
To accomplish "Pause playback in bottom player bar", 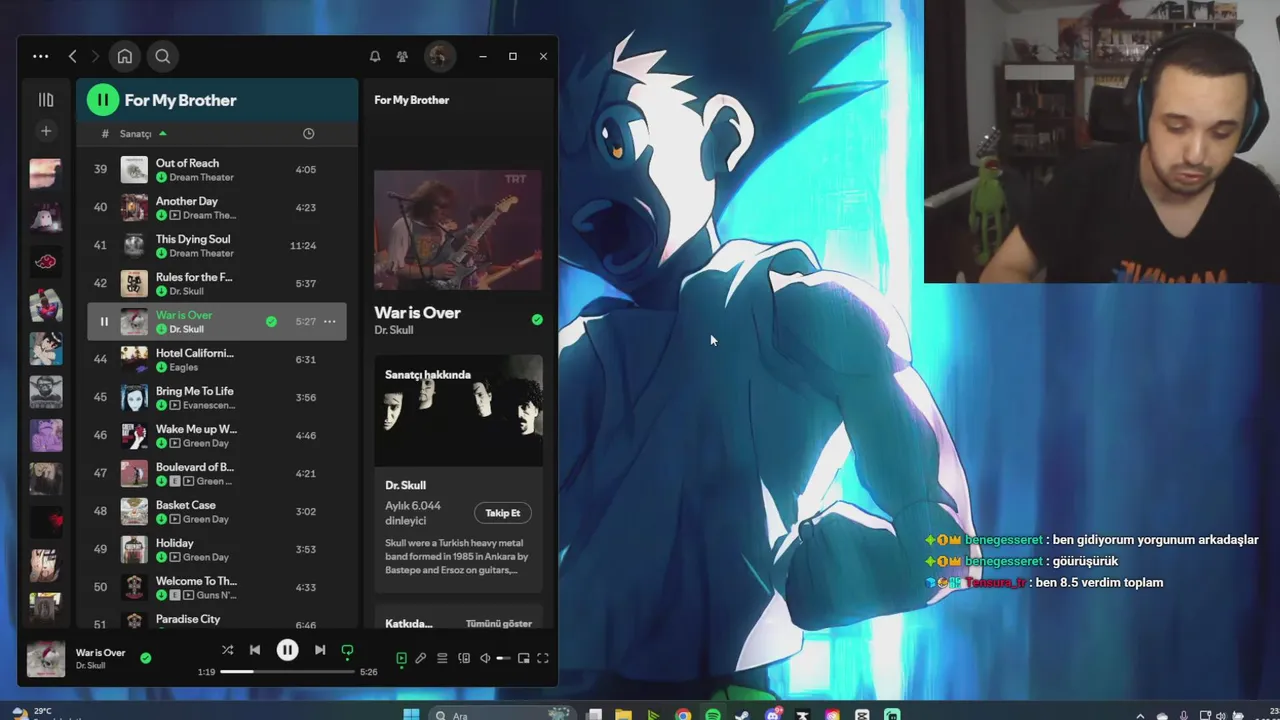I will pyautogui.click(x=287, y=650).
